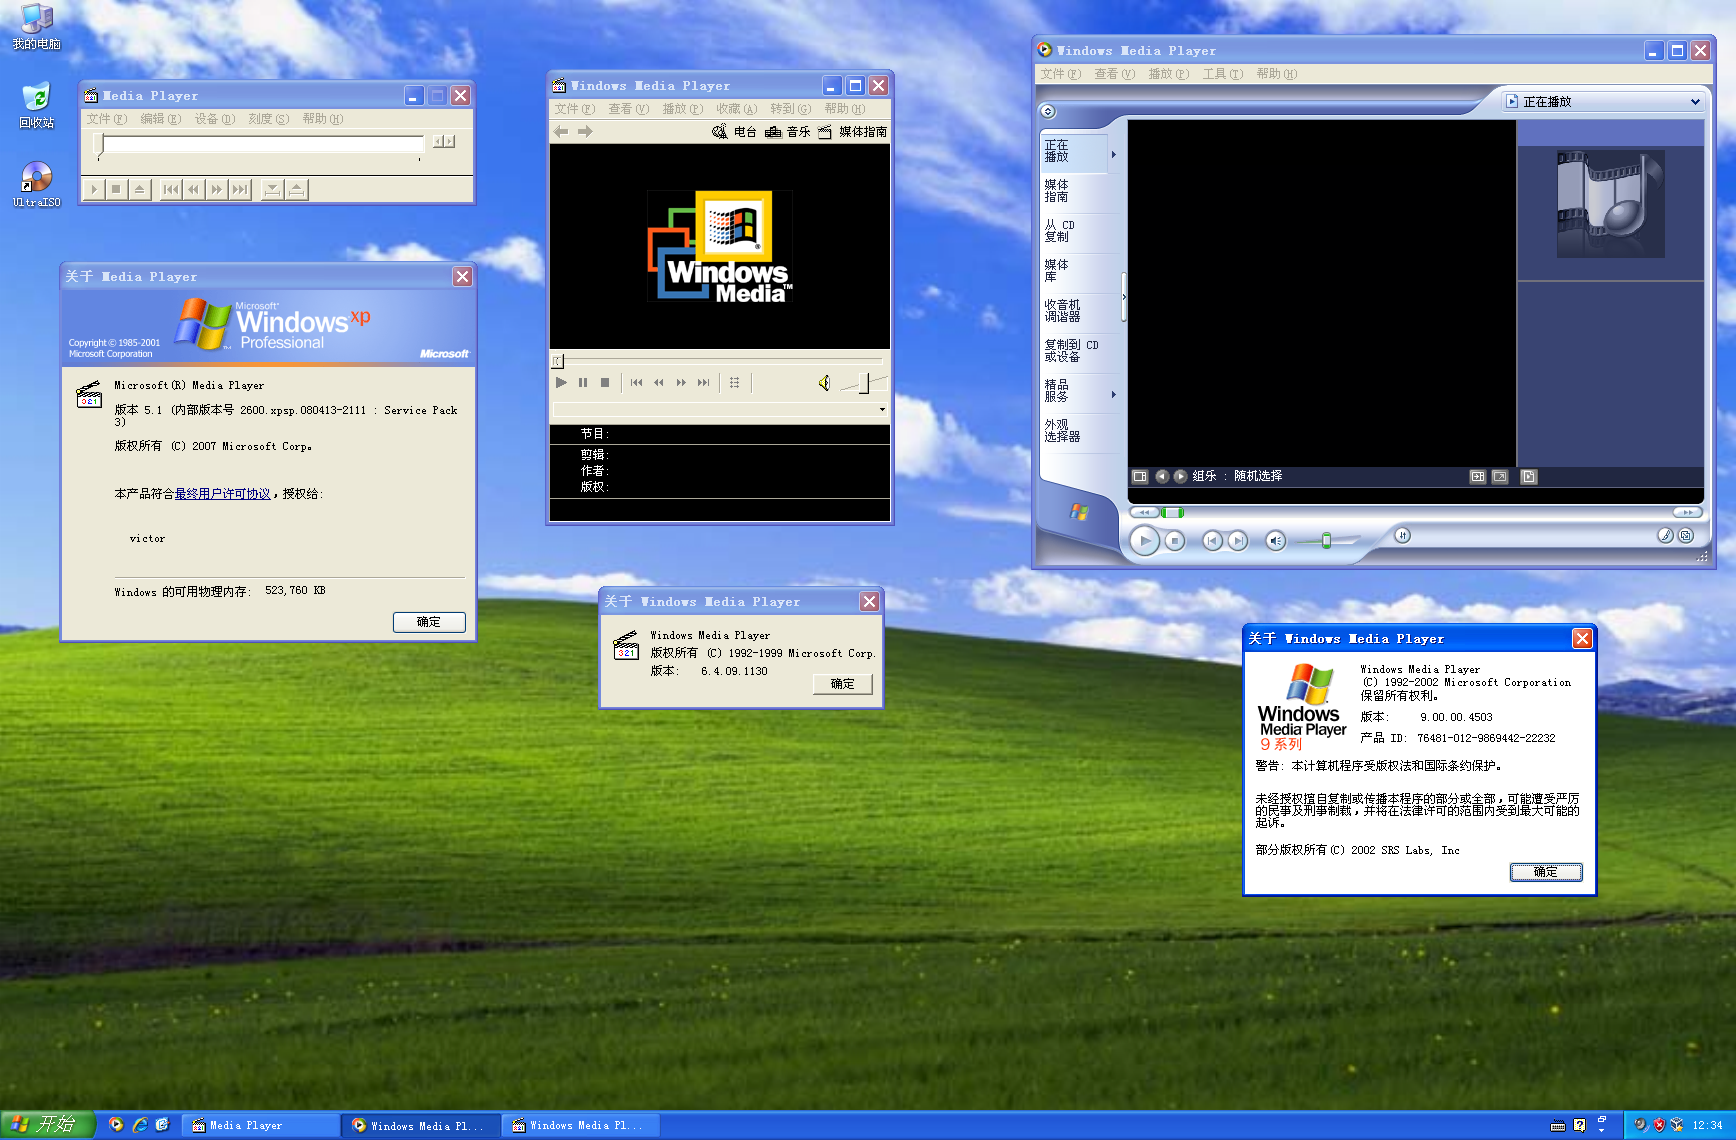Click Rewind in the classic Media Player 5.1
The width and height of the screenshot is (1736, 1140).
coord(194,189)
